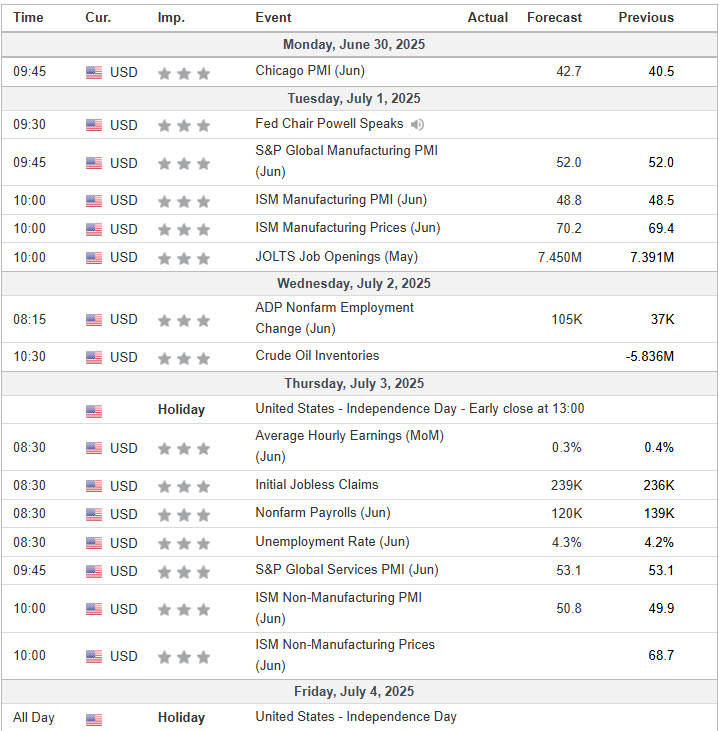Screen dimensions: 719x731
Task: Open the ISM Manufacturing PMI (Jun) event
Action: coord(341,200)
